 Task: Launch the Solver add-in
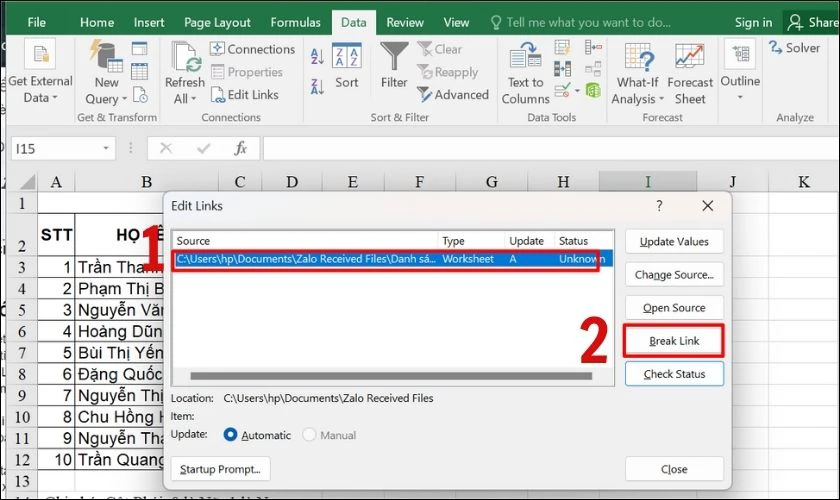[x=794, y=48]
